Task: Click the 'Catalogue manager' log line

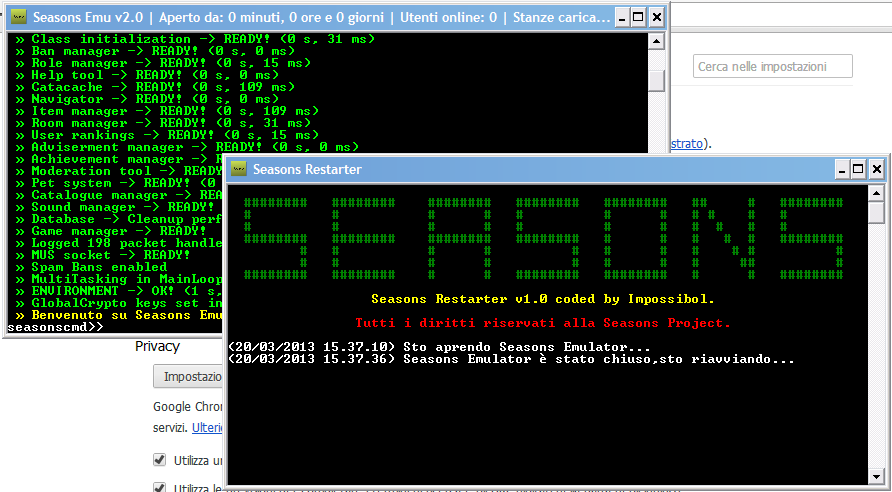Action: click(x=119, y=195)
